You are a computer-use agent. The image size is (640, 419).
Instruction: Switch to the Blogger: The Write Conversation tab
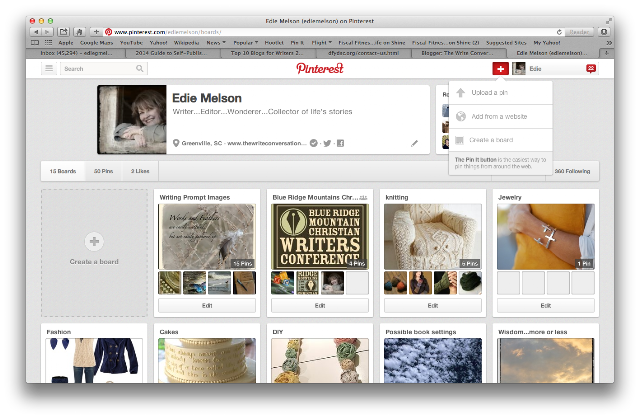(459, 53)
